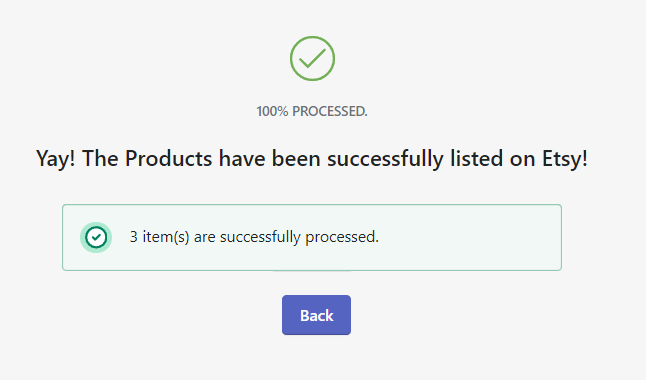This screenshot has width=646, height=380.
Task: Click the word 'Etsy!' in the heading
Action: click(565, 159)
